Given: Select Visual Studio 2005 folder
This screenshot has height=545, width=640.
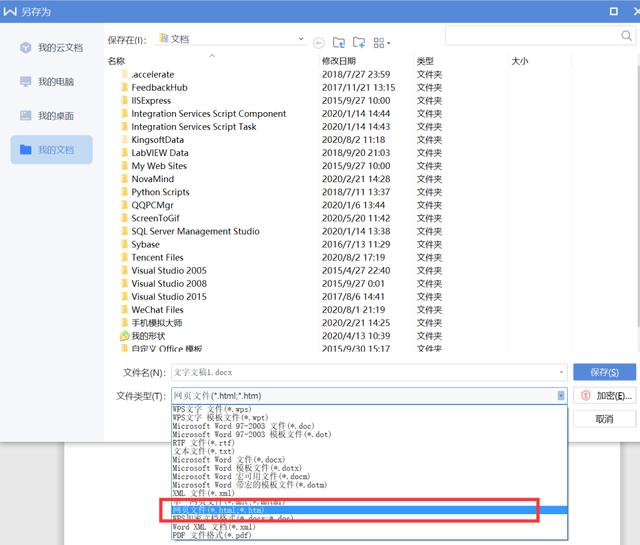Looking at the screenshot, I should pyautogui.click(x=169, y=270).
